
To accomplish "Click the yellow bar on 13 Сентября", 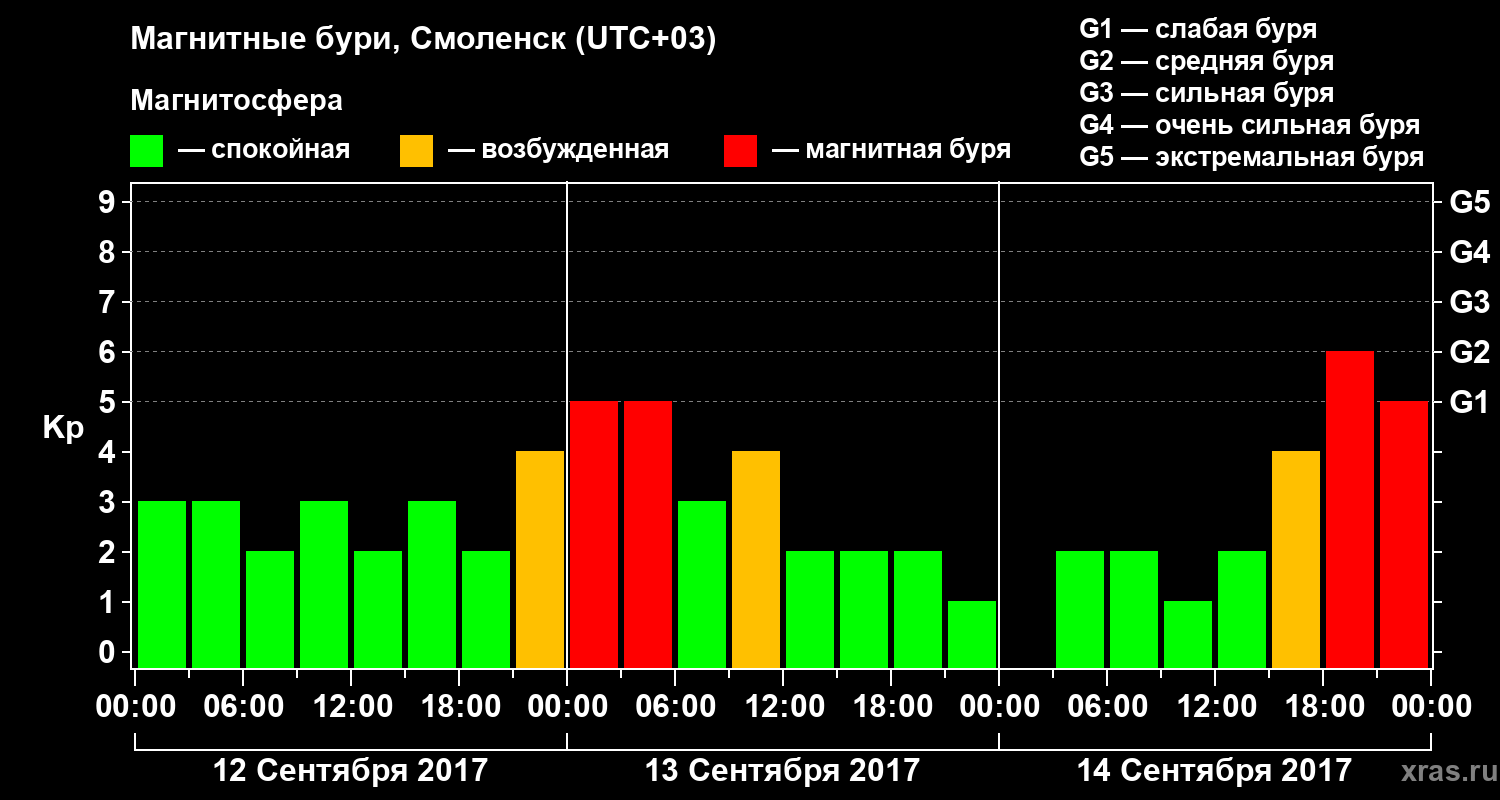I will coord(756,559).
